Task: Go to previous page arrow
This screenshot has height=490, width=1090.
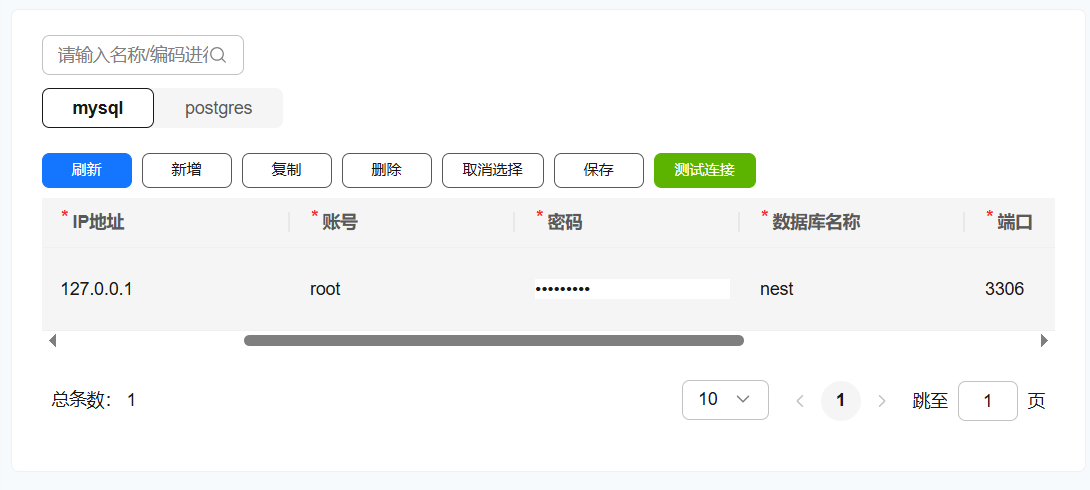Action: point(799,400)
